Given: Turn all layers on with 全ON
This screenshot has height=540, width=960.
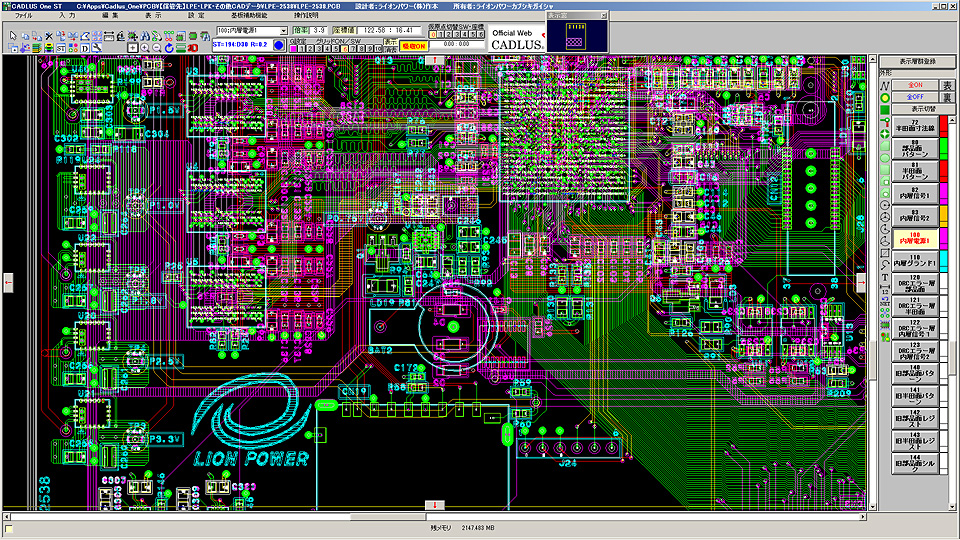Looking at the screenshot, I should [915, 84].
